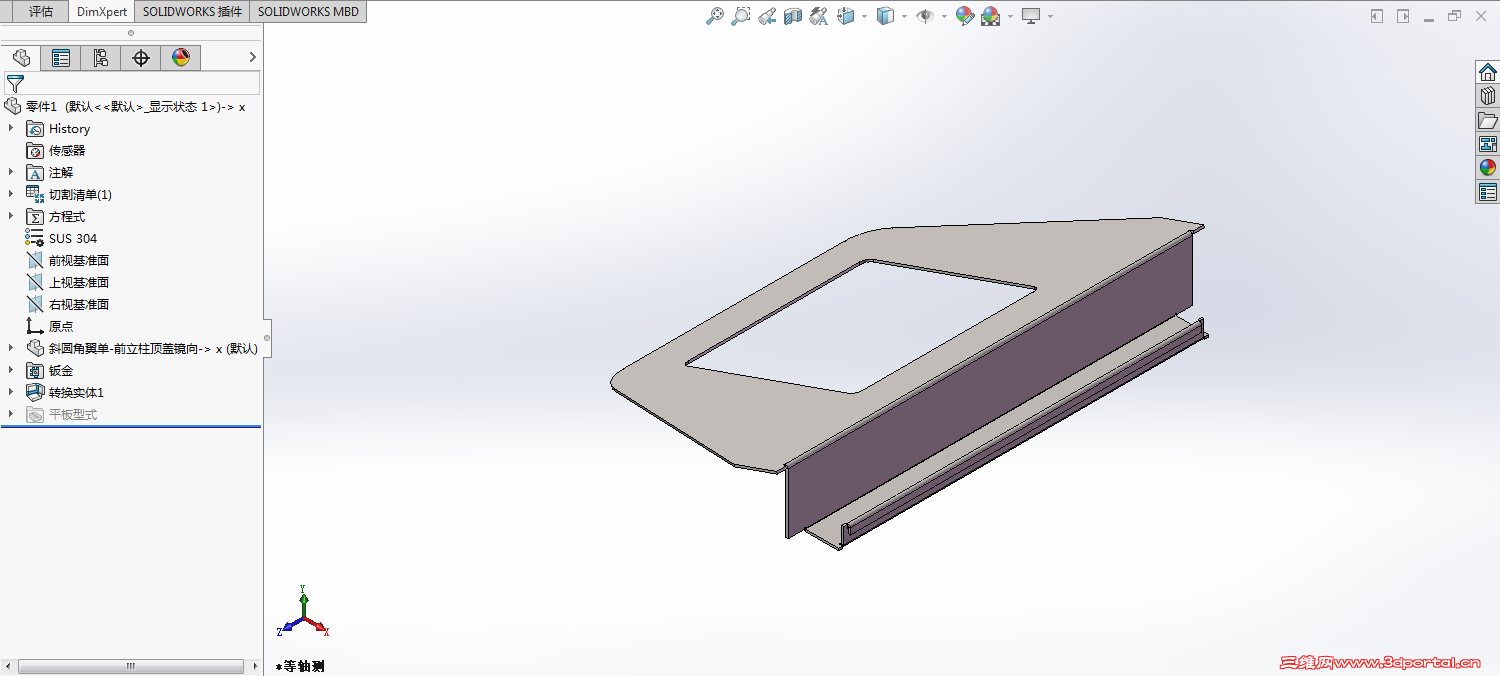
Task: Expand the 方程式 equations node
Action: click(11, 216)
